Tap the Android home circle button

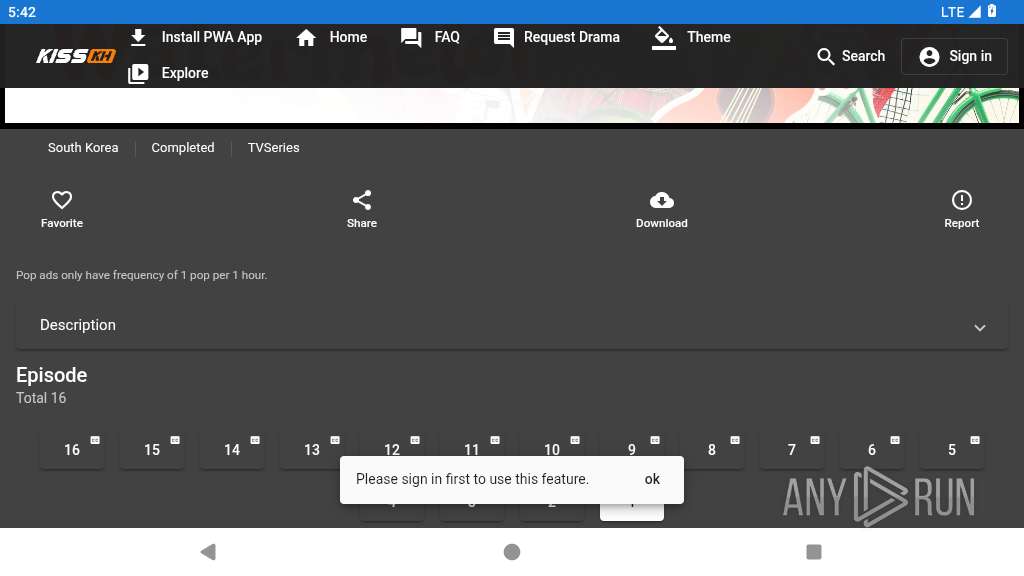tap(512, 552)
